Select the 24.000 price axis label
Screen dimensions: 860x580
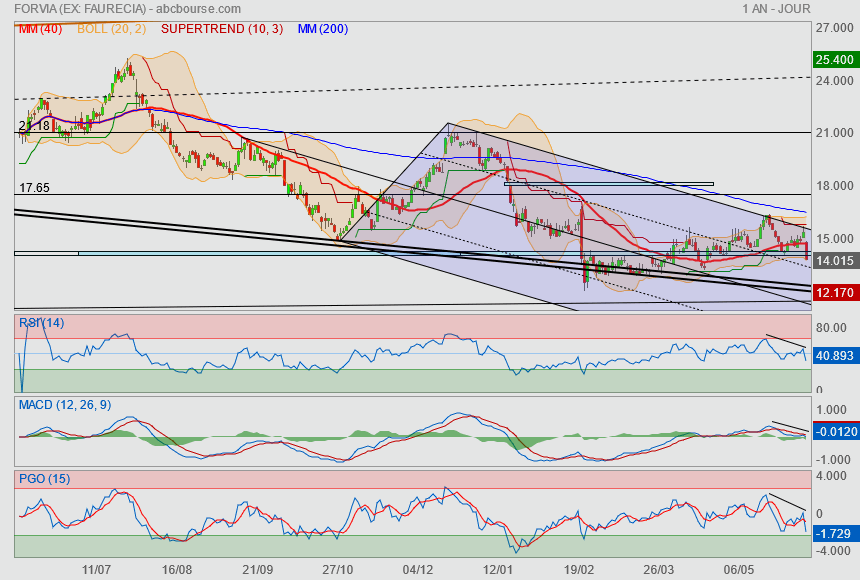click(x=834, y=81)
